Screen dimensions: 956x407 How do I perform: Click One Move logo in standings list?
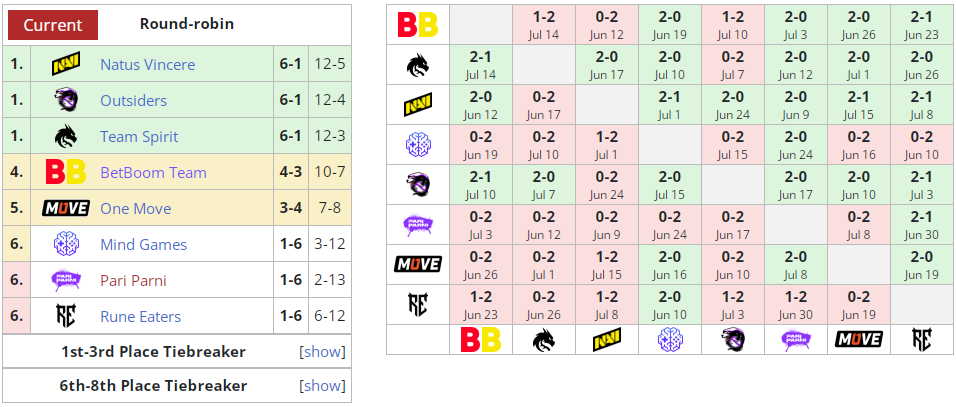(x=66, y=209)
